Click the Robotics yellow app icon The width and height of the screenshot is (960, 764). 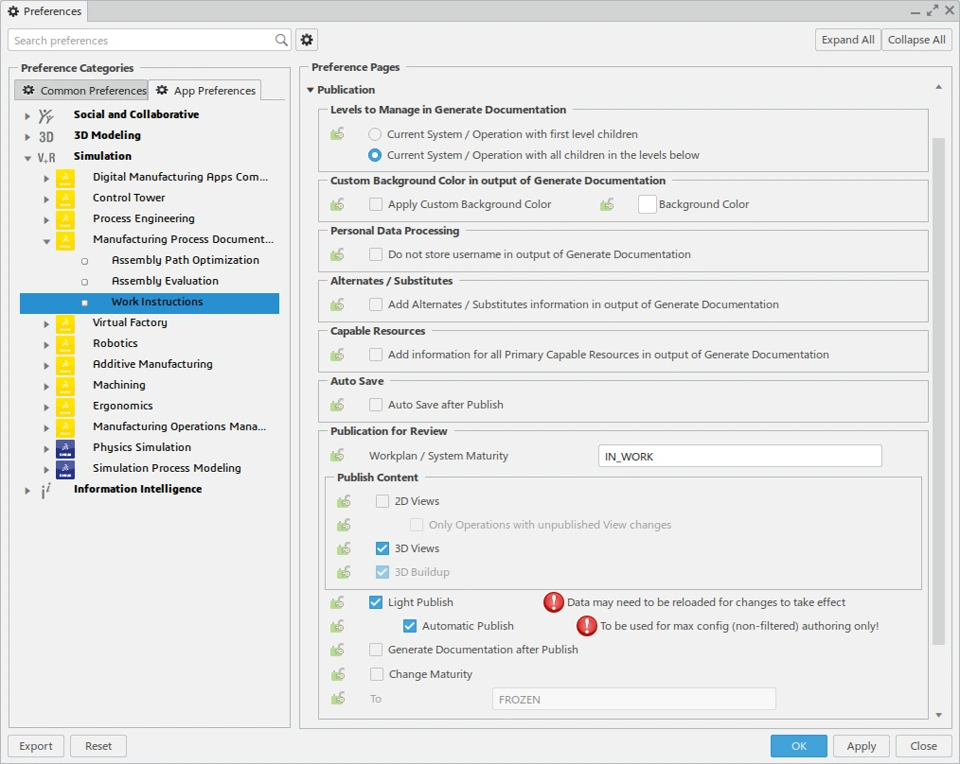[65, 345]
